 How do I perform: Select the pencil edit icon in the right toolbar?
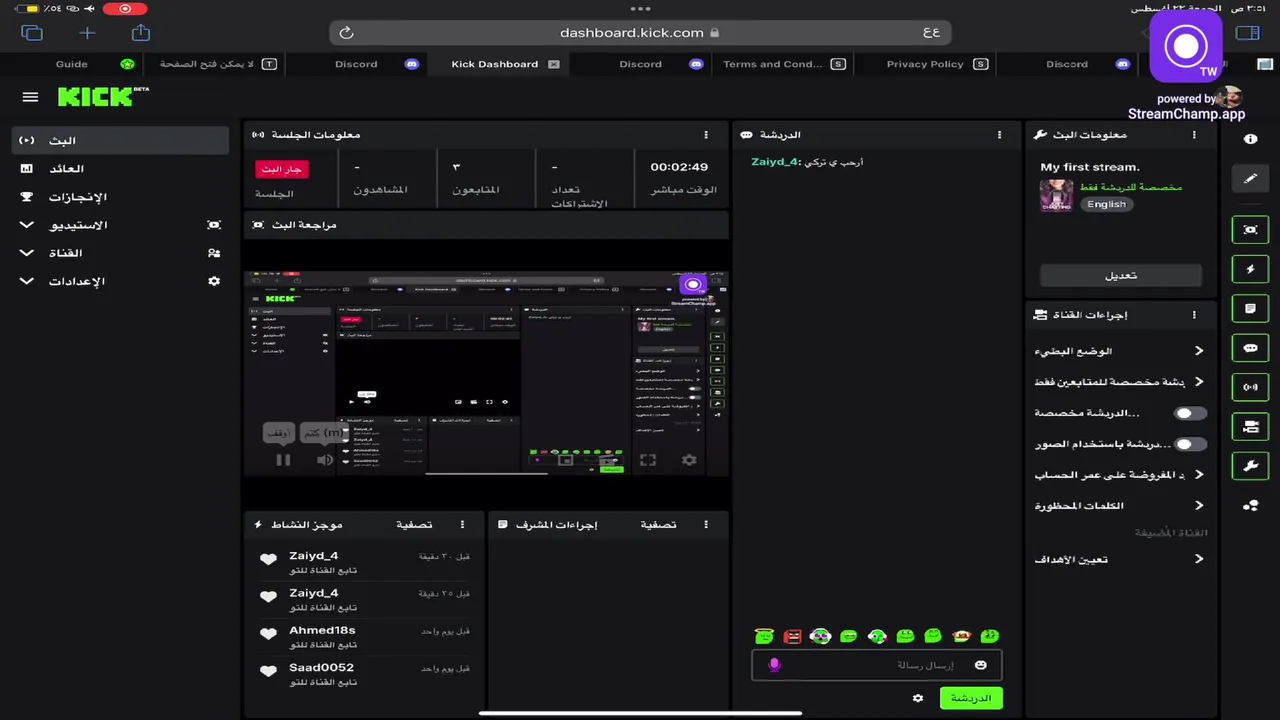[1250, 178]
